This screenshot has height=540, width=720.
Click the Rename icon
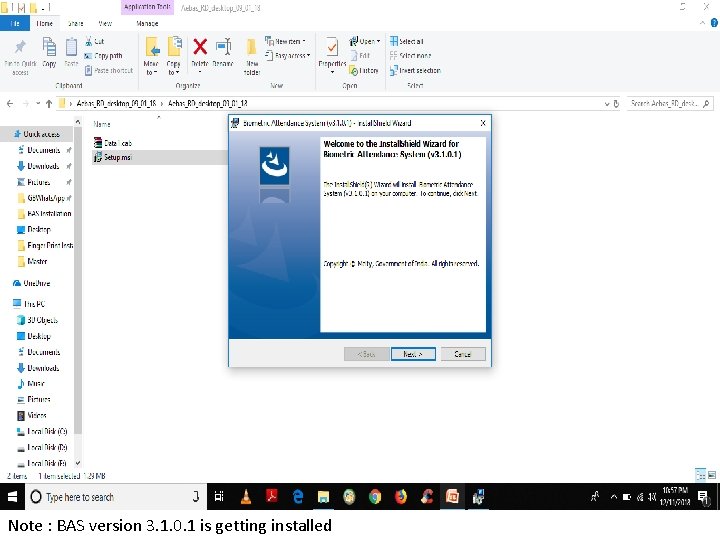[224, 47]
